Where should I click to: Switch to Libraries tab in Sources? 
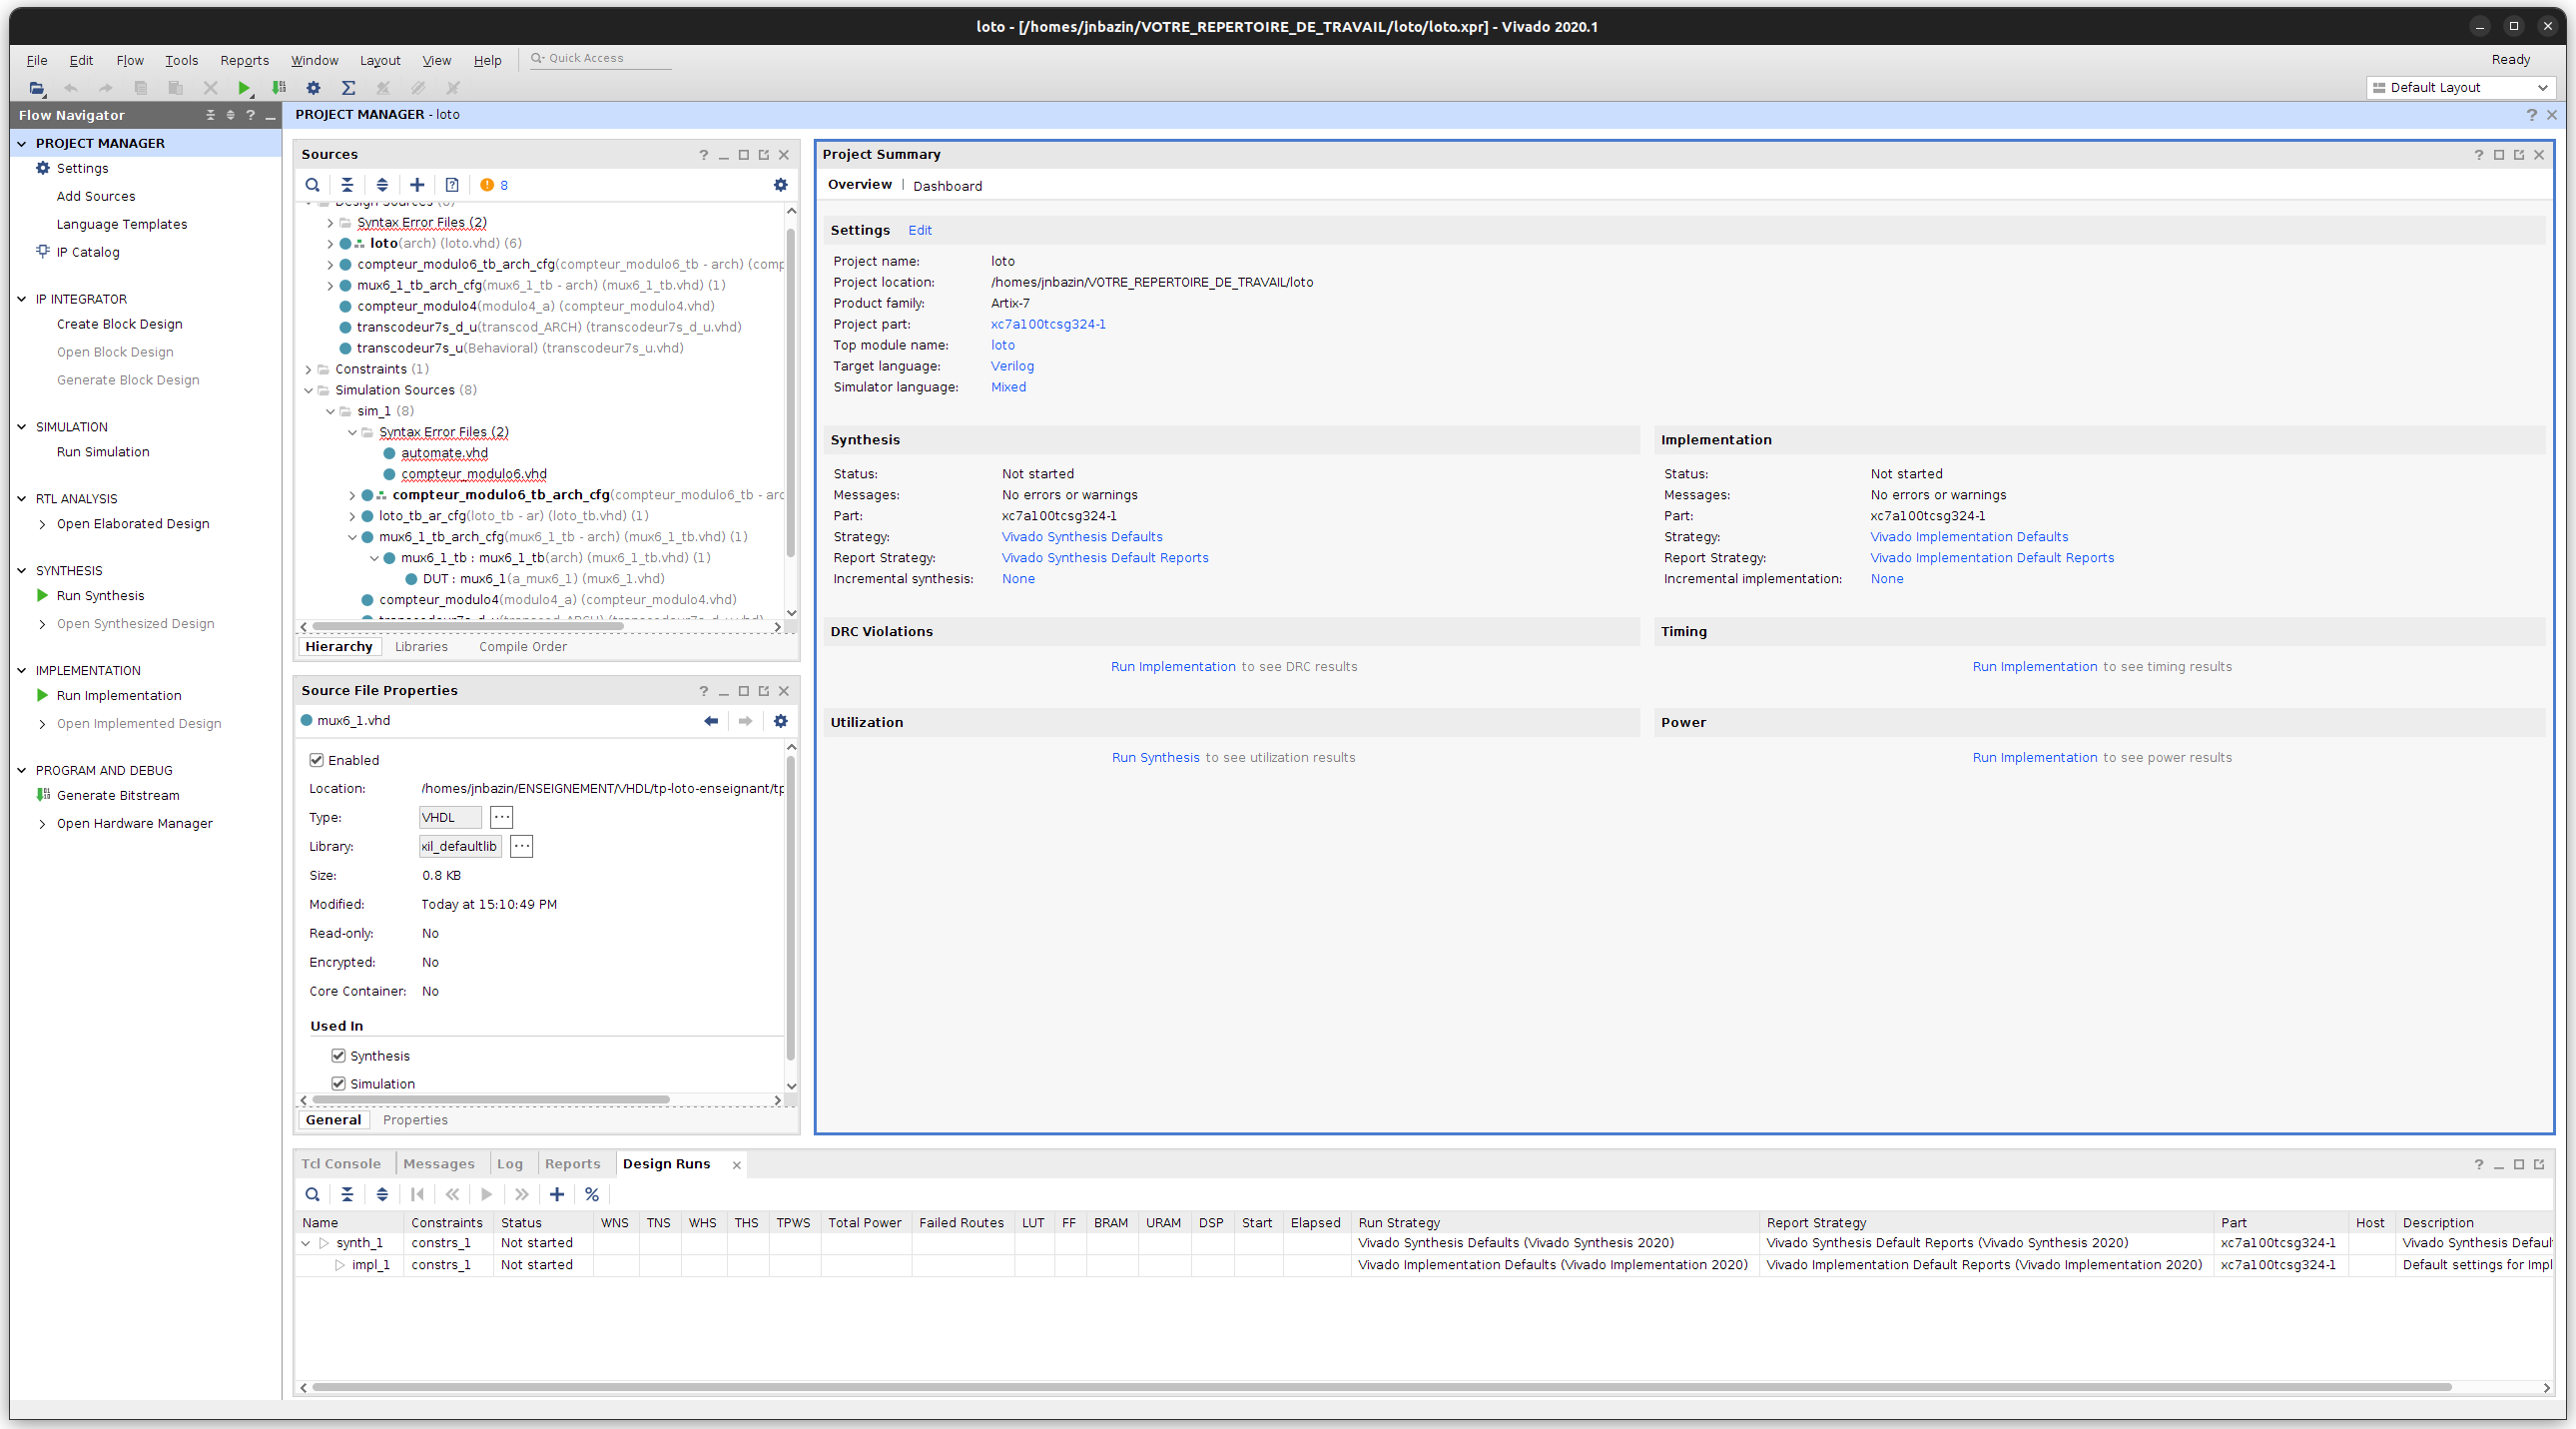click(421, 647)
